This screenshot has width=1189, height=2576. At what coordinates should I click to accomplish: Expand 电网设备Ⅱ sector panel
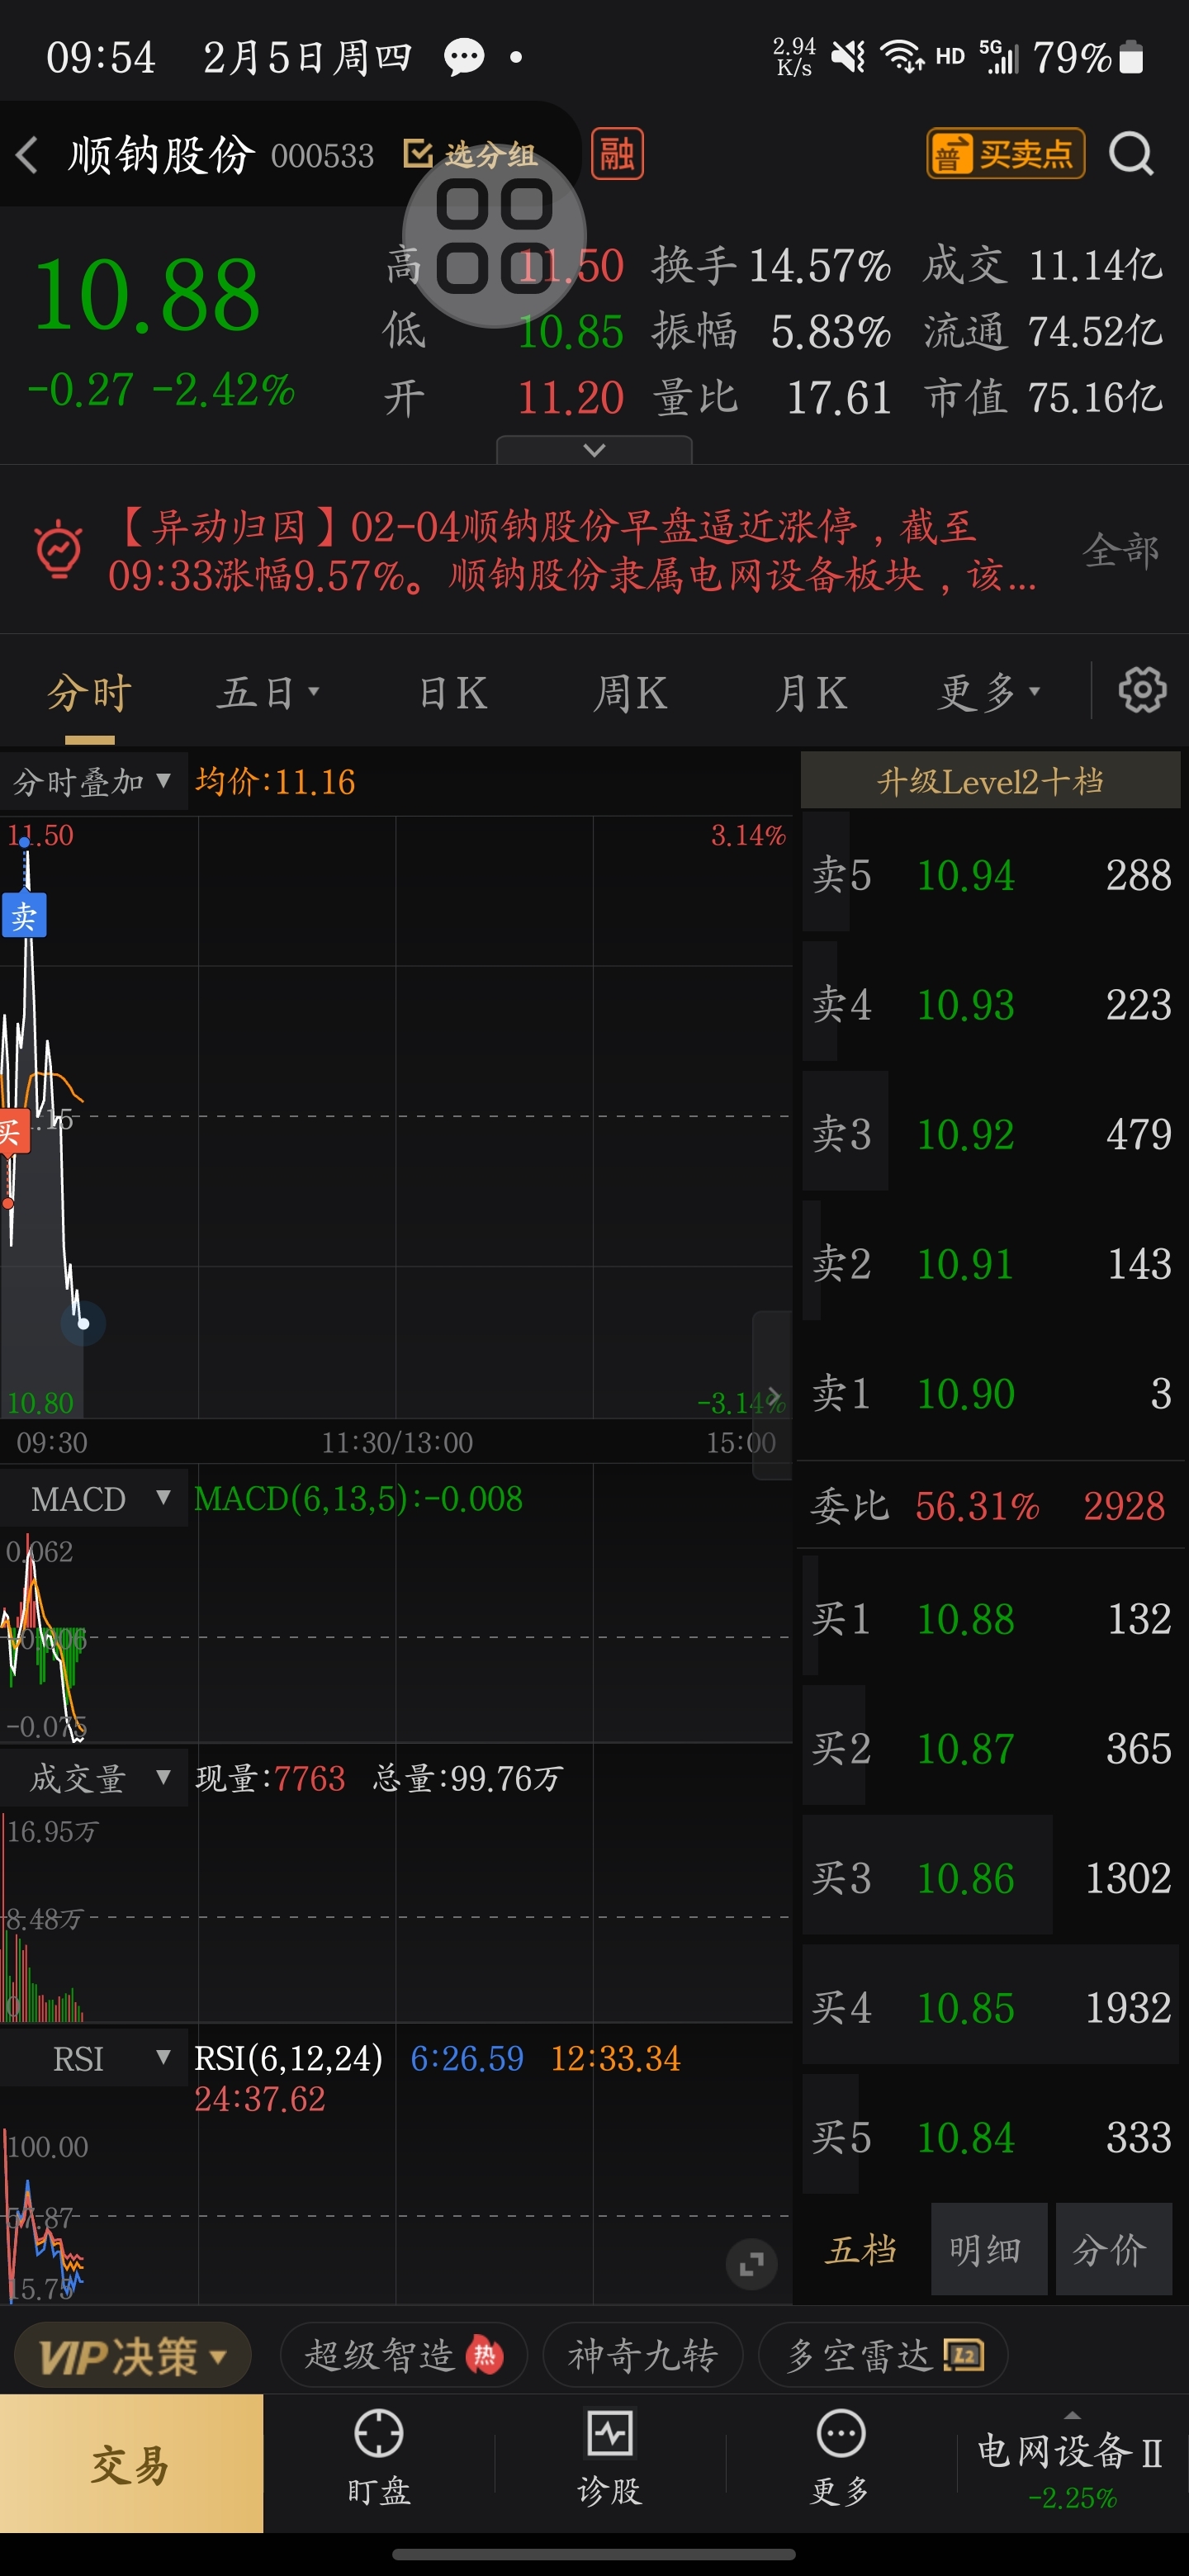(1072, 2464)
